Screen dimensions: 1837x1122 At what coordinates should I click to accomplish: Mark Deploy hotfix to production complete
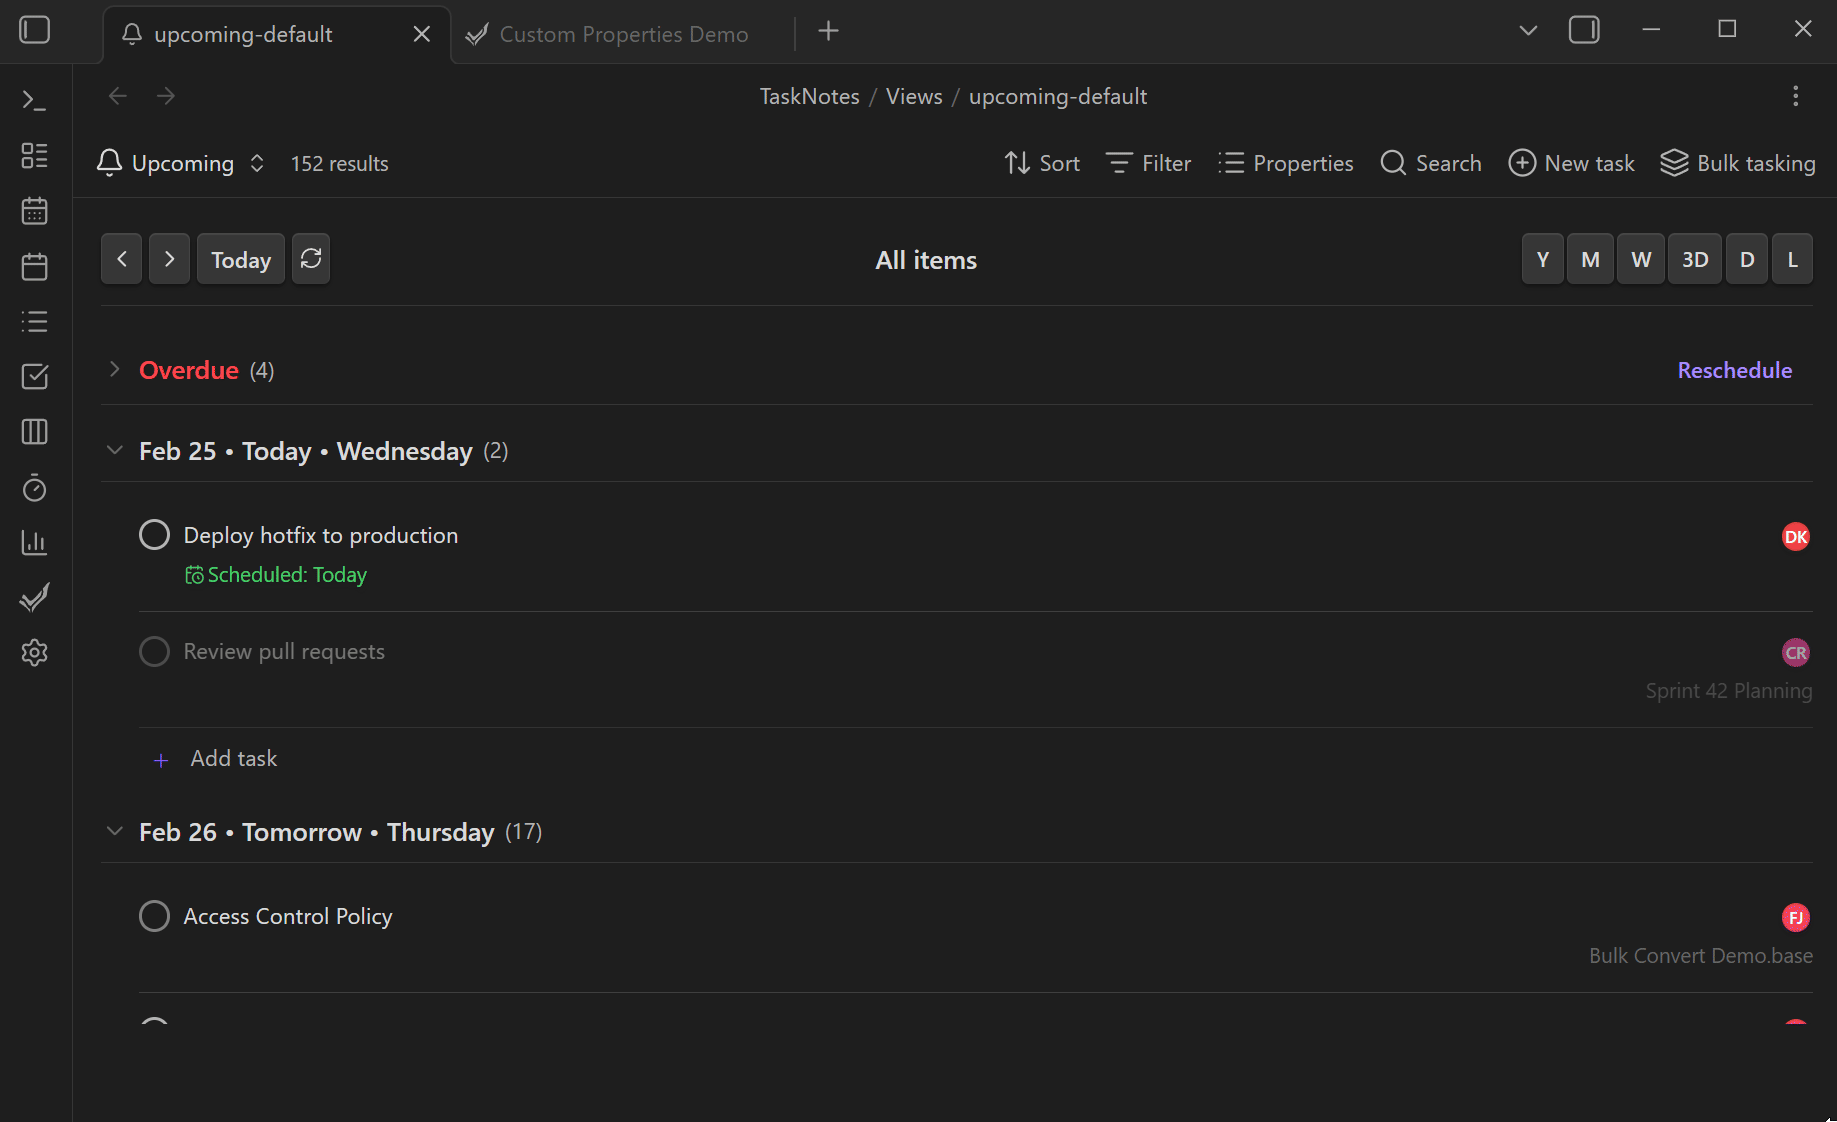tap(154, 535)
